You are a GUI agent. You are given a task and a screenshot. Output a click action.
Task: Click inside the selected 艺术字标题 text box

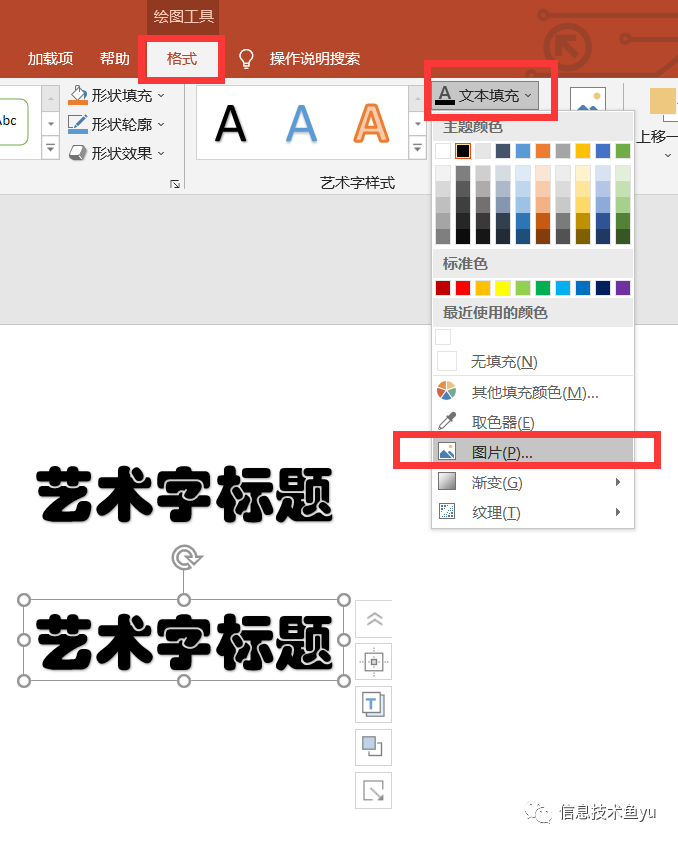tap(184, 641)
